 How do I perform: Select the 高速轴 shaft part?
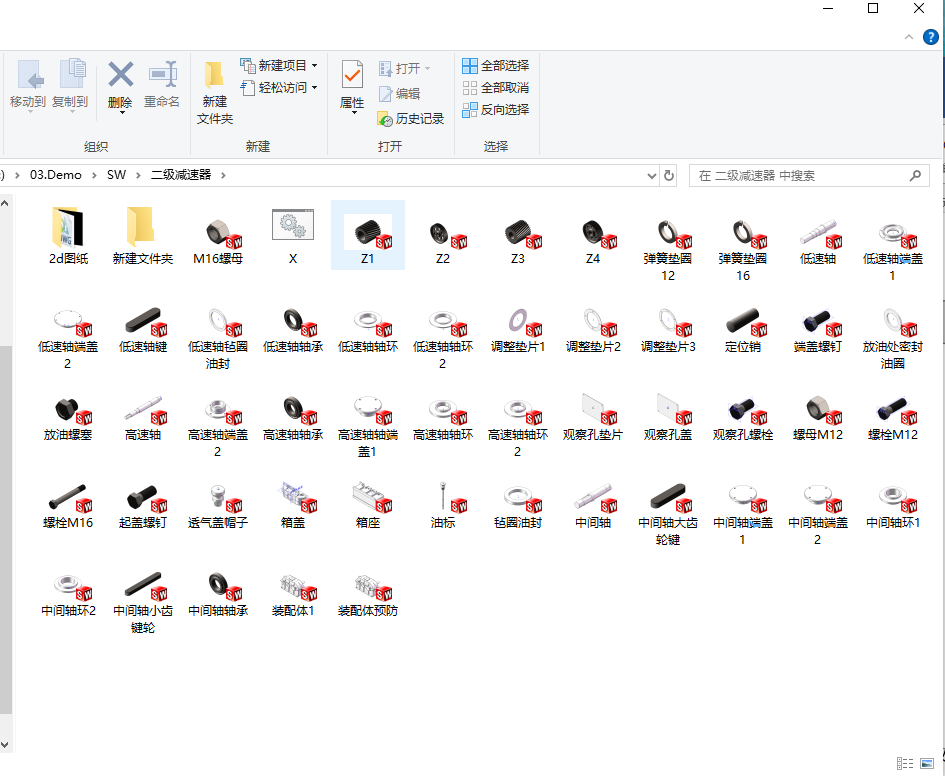[143, 412]
